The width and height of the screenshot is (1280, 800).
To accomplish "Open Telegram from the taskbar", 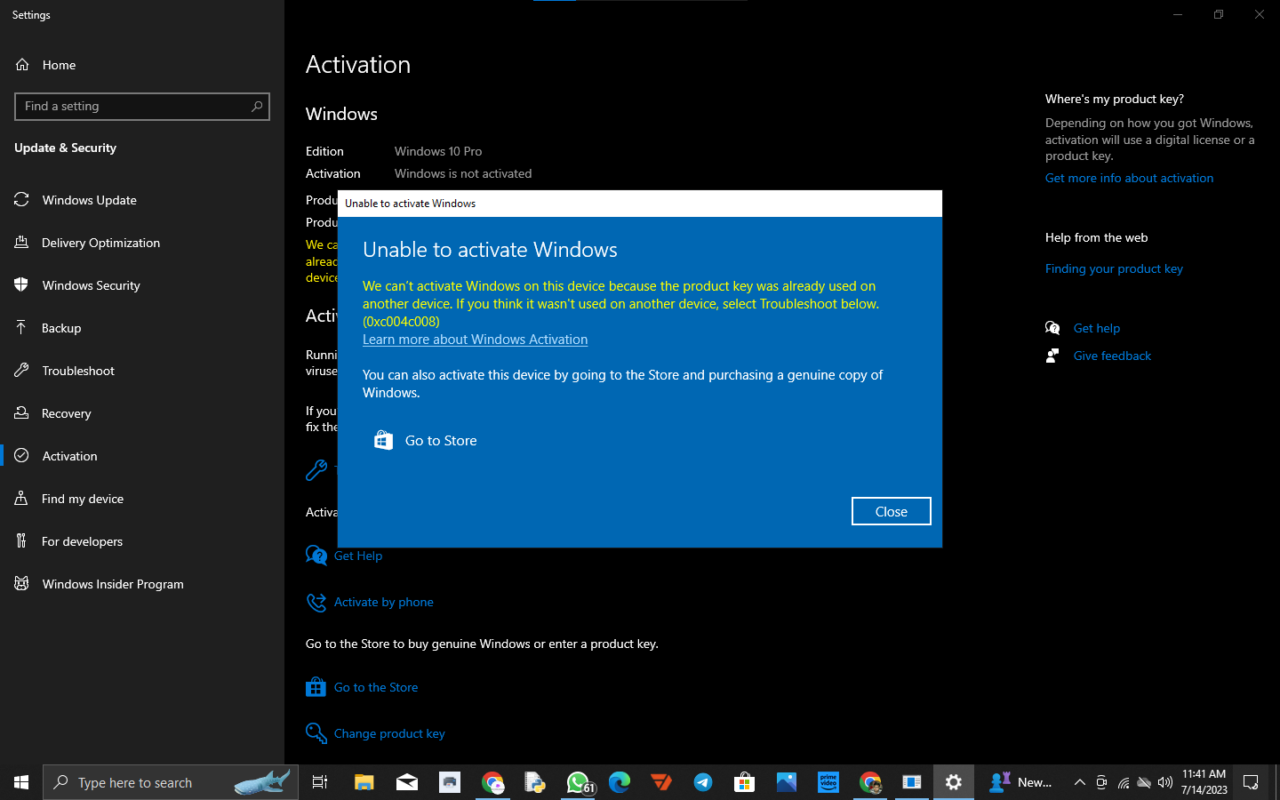I will pyautogui.click(x=703, y=782).
